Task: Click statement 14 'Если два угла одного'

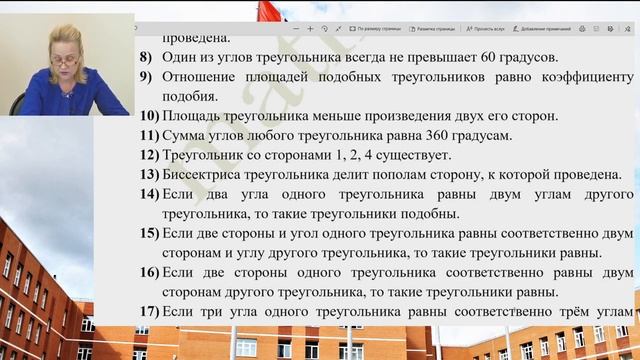Action: pos(387,204)
